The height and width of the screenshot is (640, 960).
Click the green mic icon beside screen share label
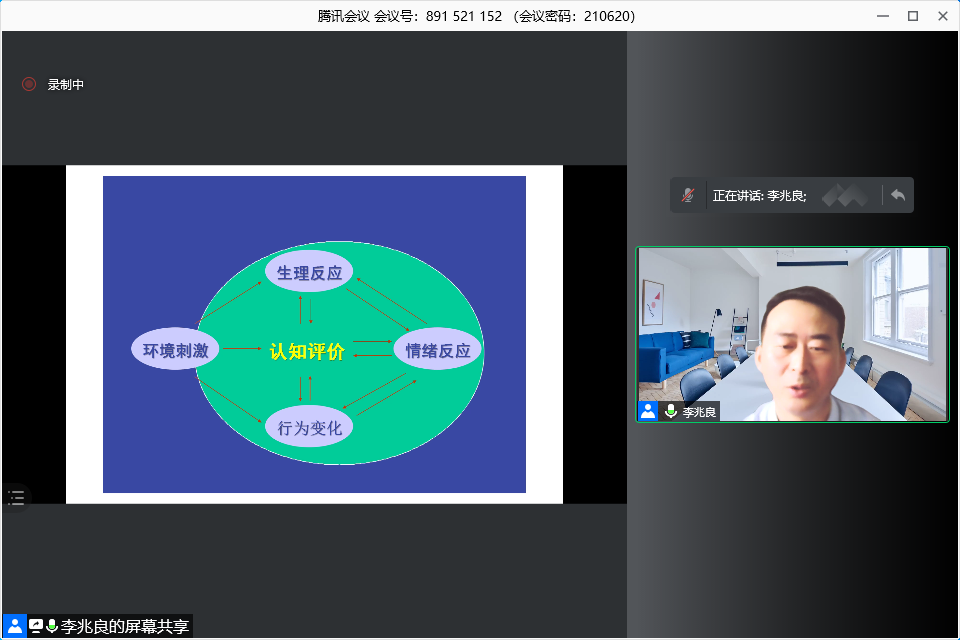point(52,626)
